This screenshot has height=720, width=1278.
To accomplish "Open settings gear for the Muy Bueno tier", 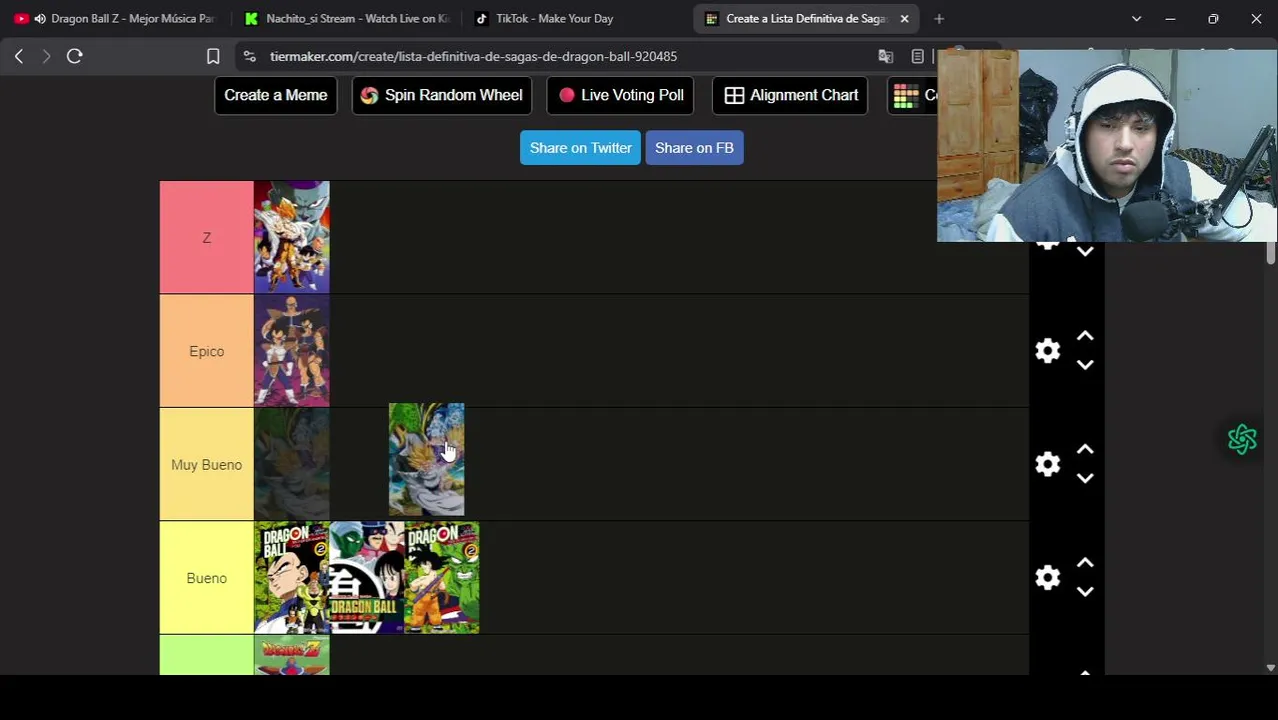I will 1047,464.
